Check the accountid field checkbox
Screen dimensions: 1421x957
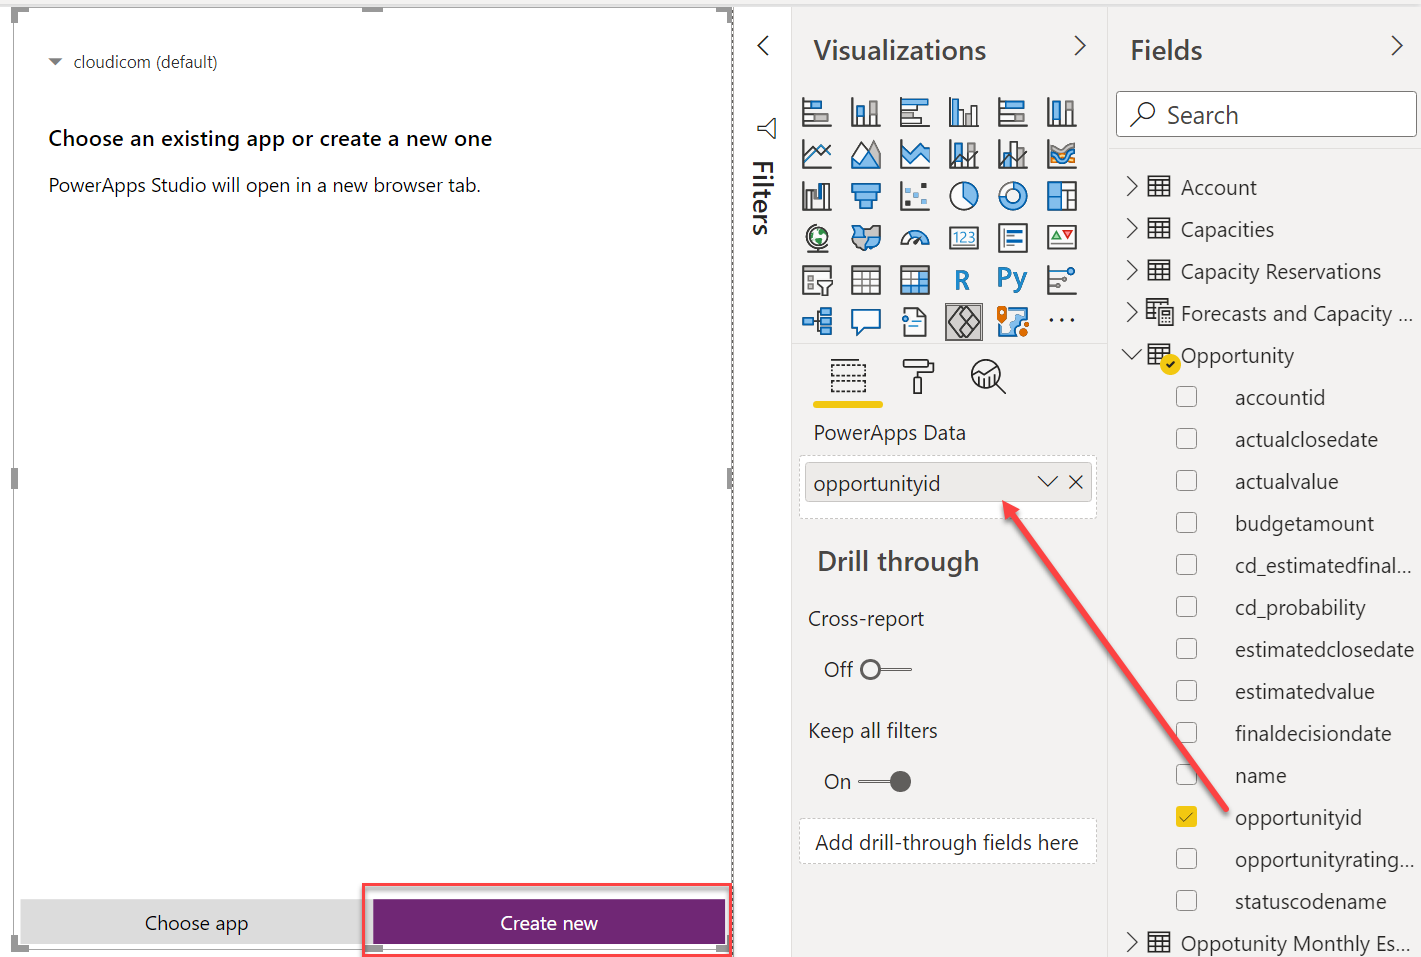(x=1187, y=397)
